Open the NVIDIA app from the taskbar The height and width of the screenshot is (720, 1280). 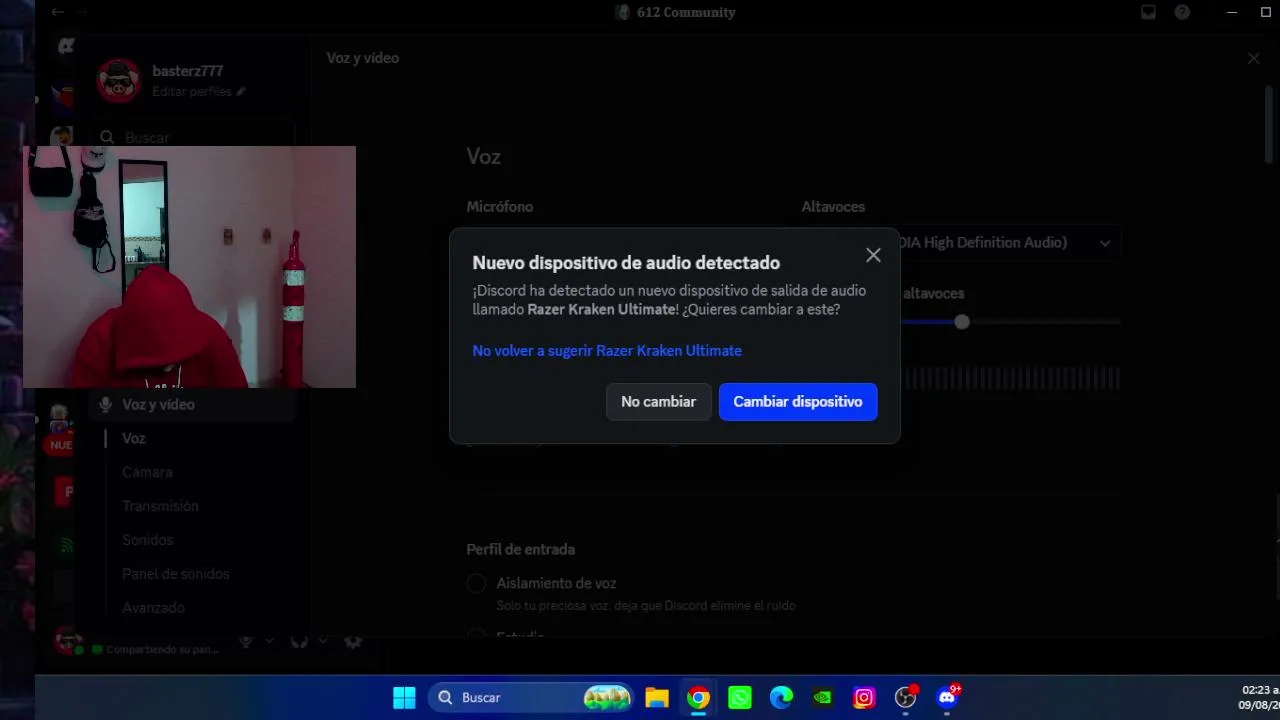[x=823, y=698]
